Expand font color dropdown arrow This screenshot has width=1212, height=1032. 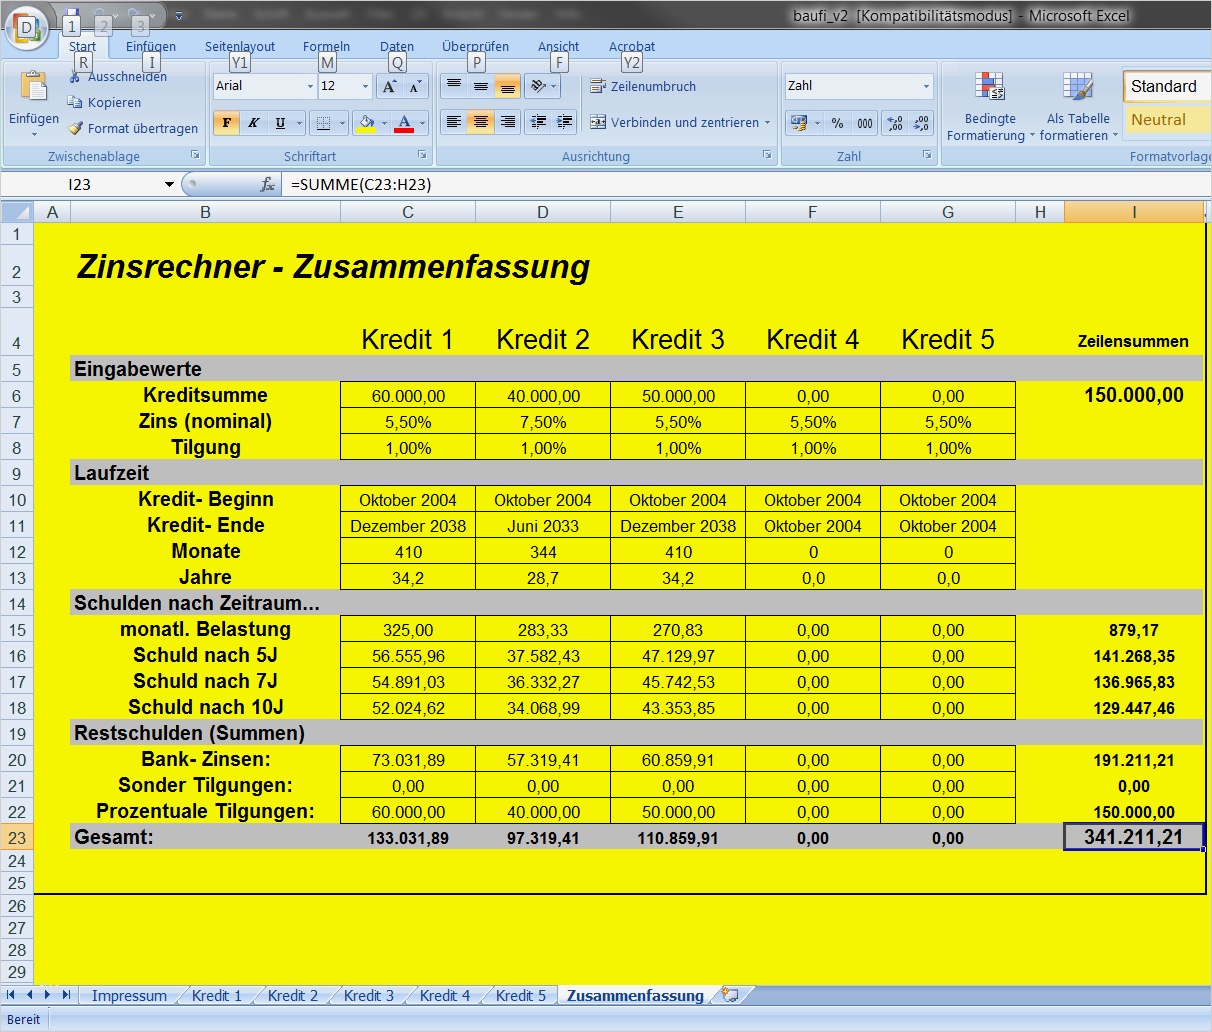422,123
